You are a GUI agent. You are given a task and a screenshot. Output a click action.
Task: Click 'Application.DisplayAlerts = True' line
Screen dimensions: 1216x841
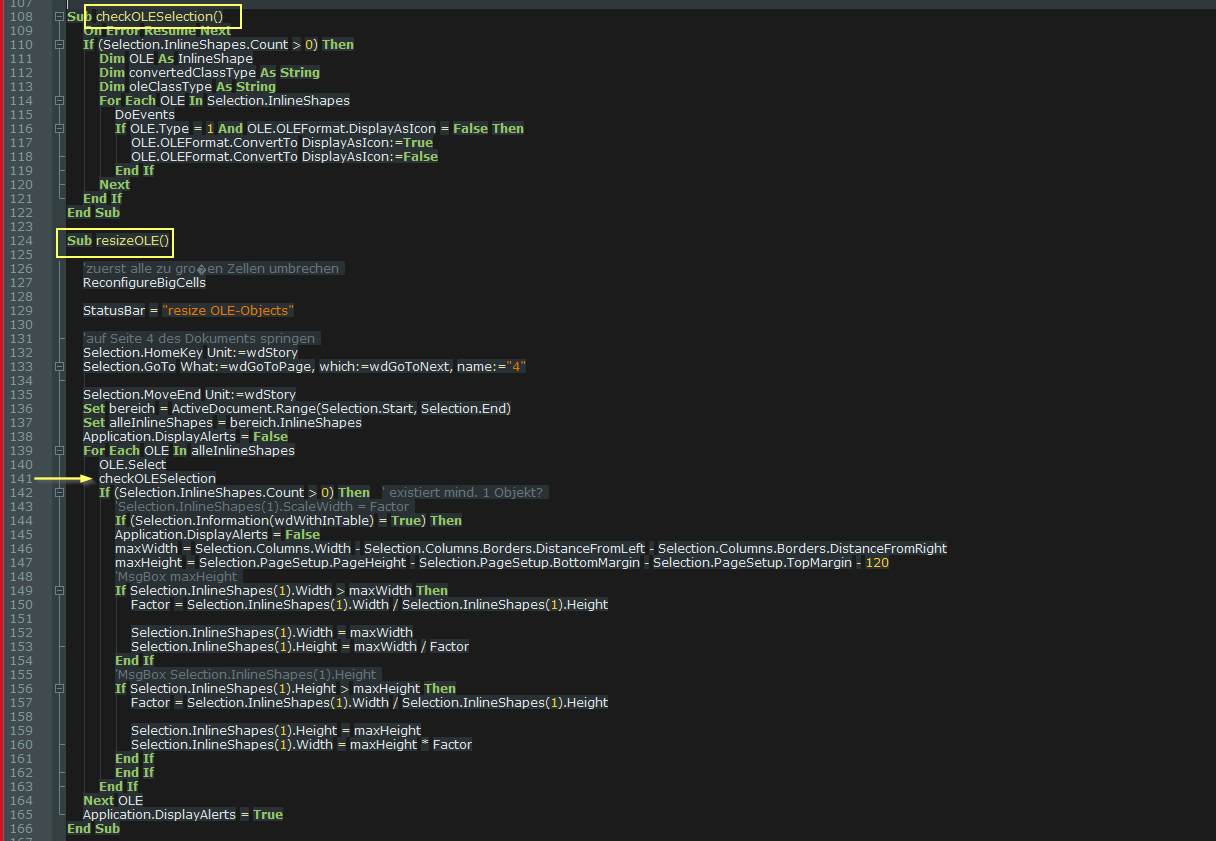point(183,815)
